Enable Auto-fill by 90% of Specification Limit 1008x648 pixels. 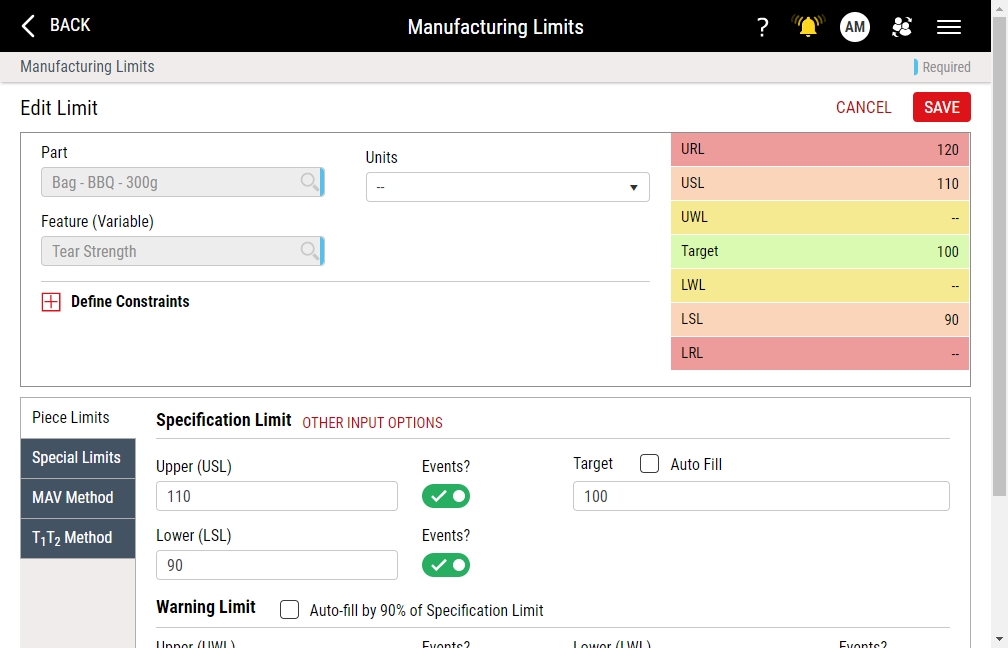[x=289, y=609]
